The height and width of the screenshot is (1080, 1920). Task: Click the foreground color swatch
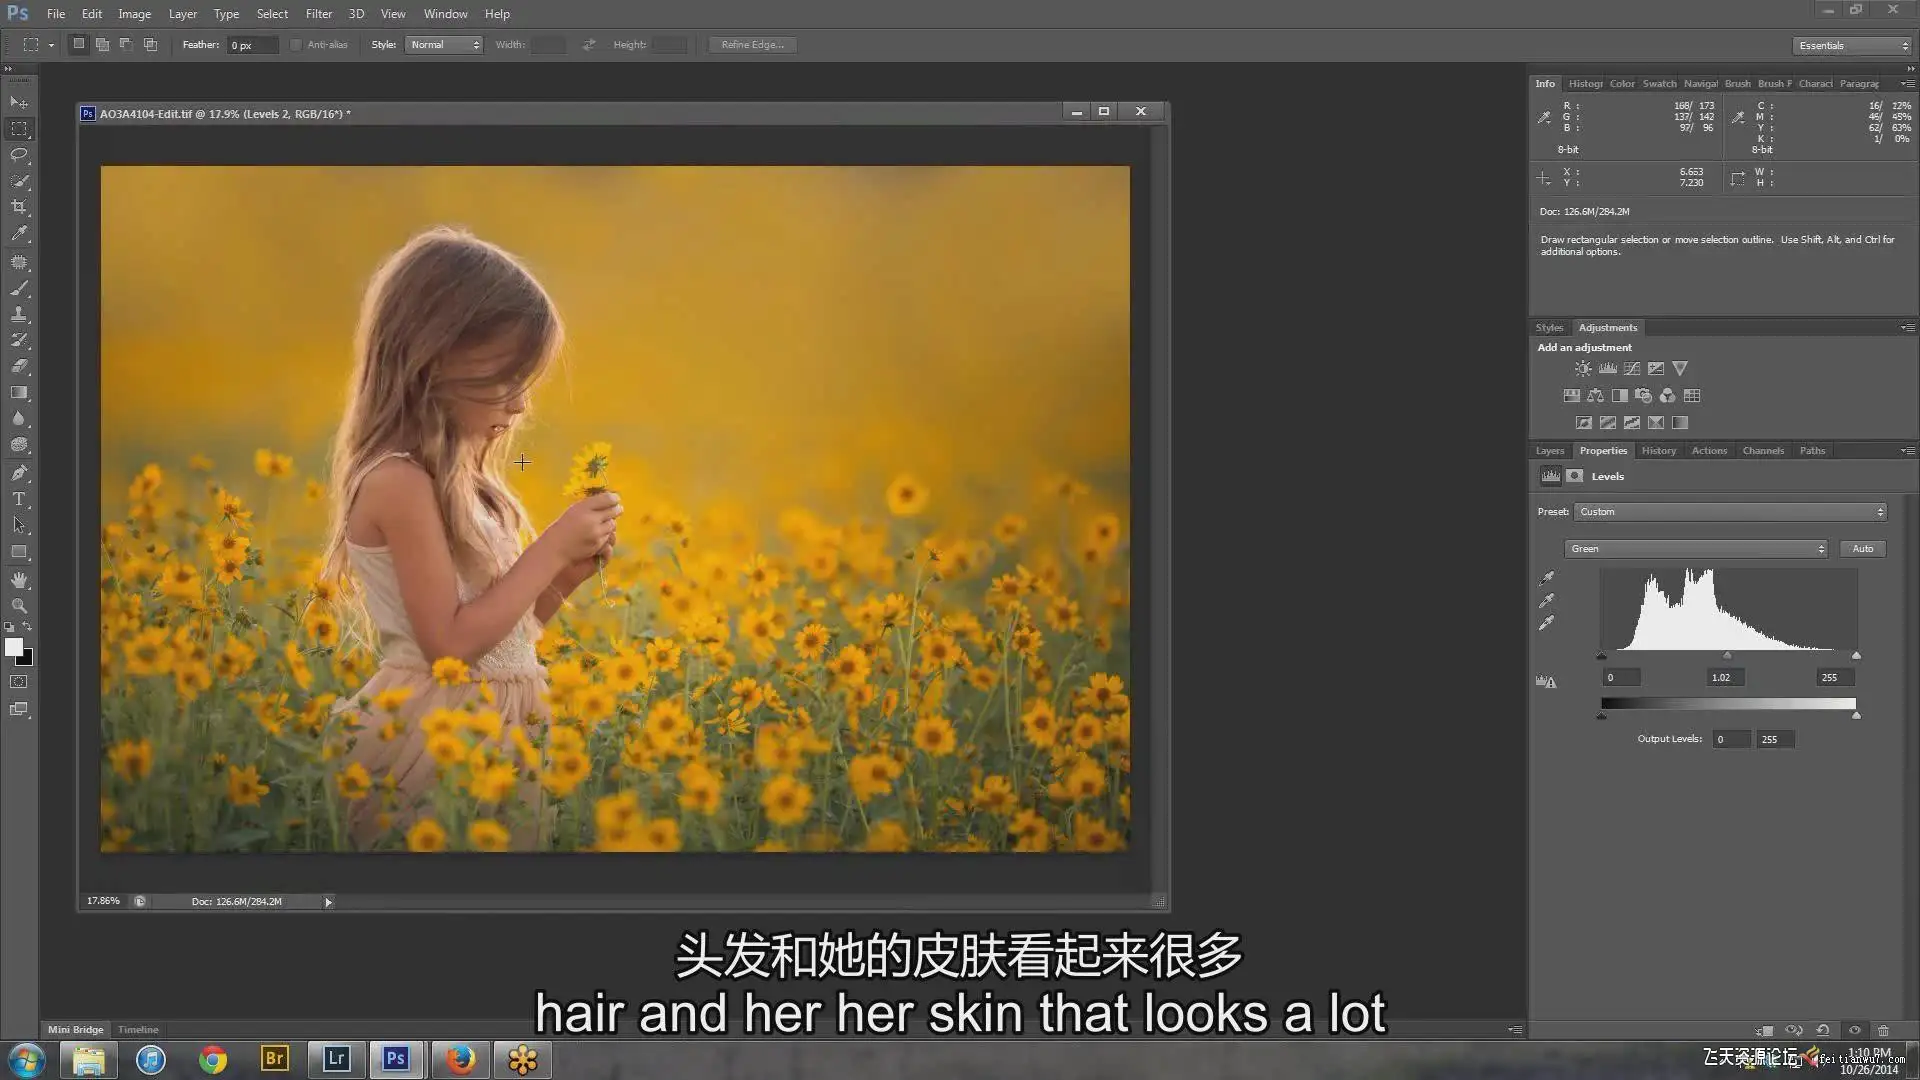14,647
